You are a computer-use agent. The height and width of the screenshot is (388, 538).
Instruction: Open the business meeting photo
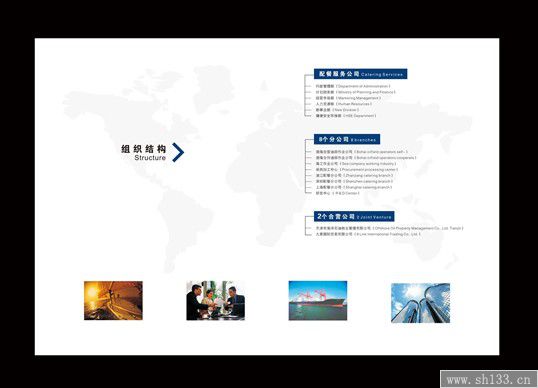[215, 301]
